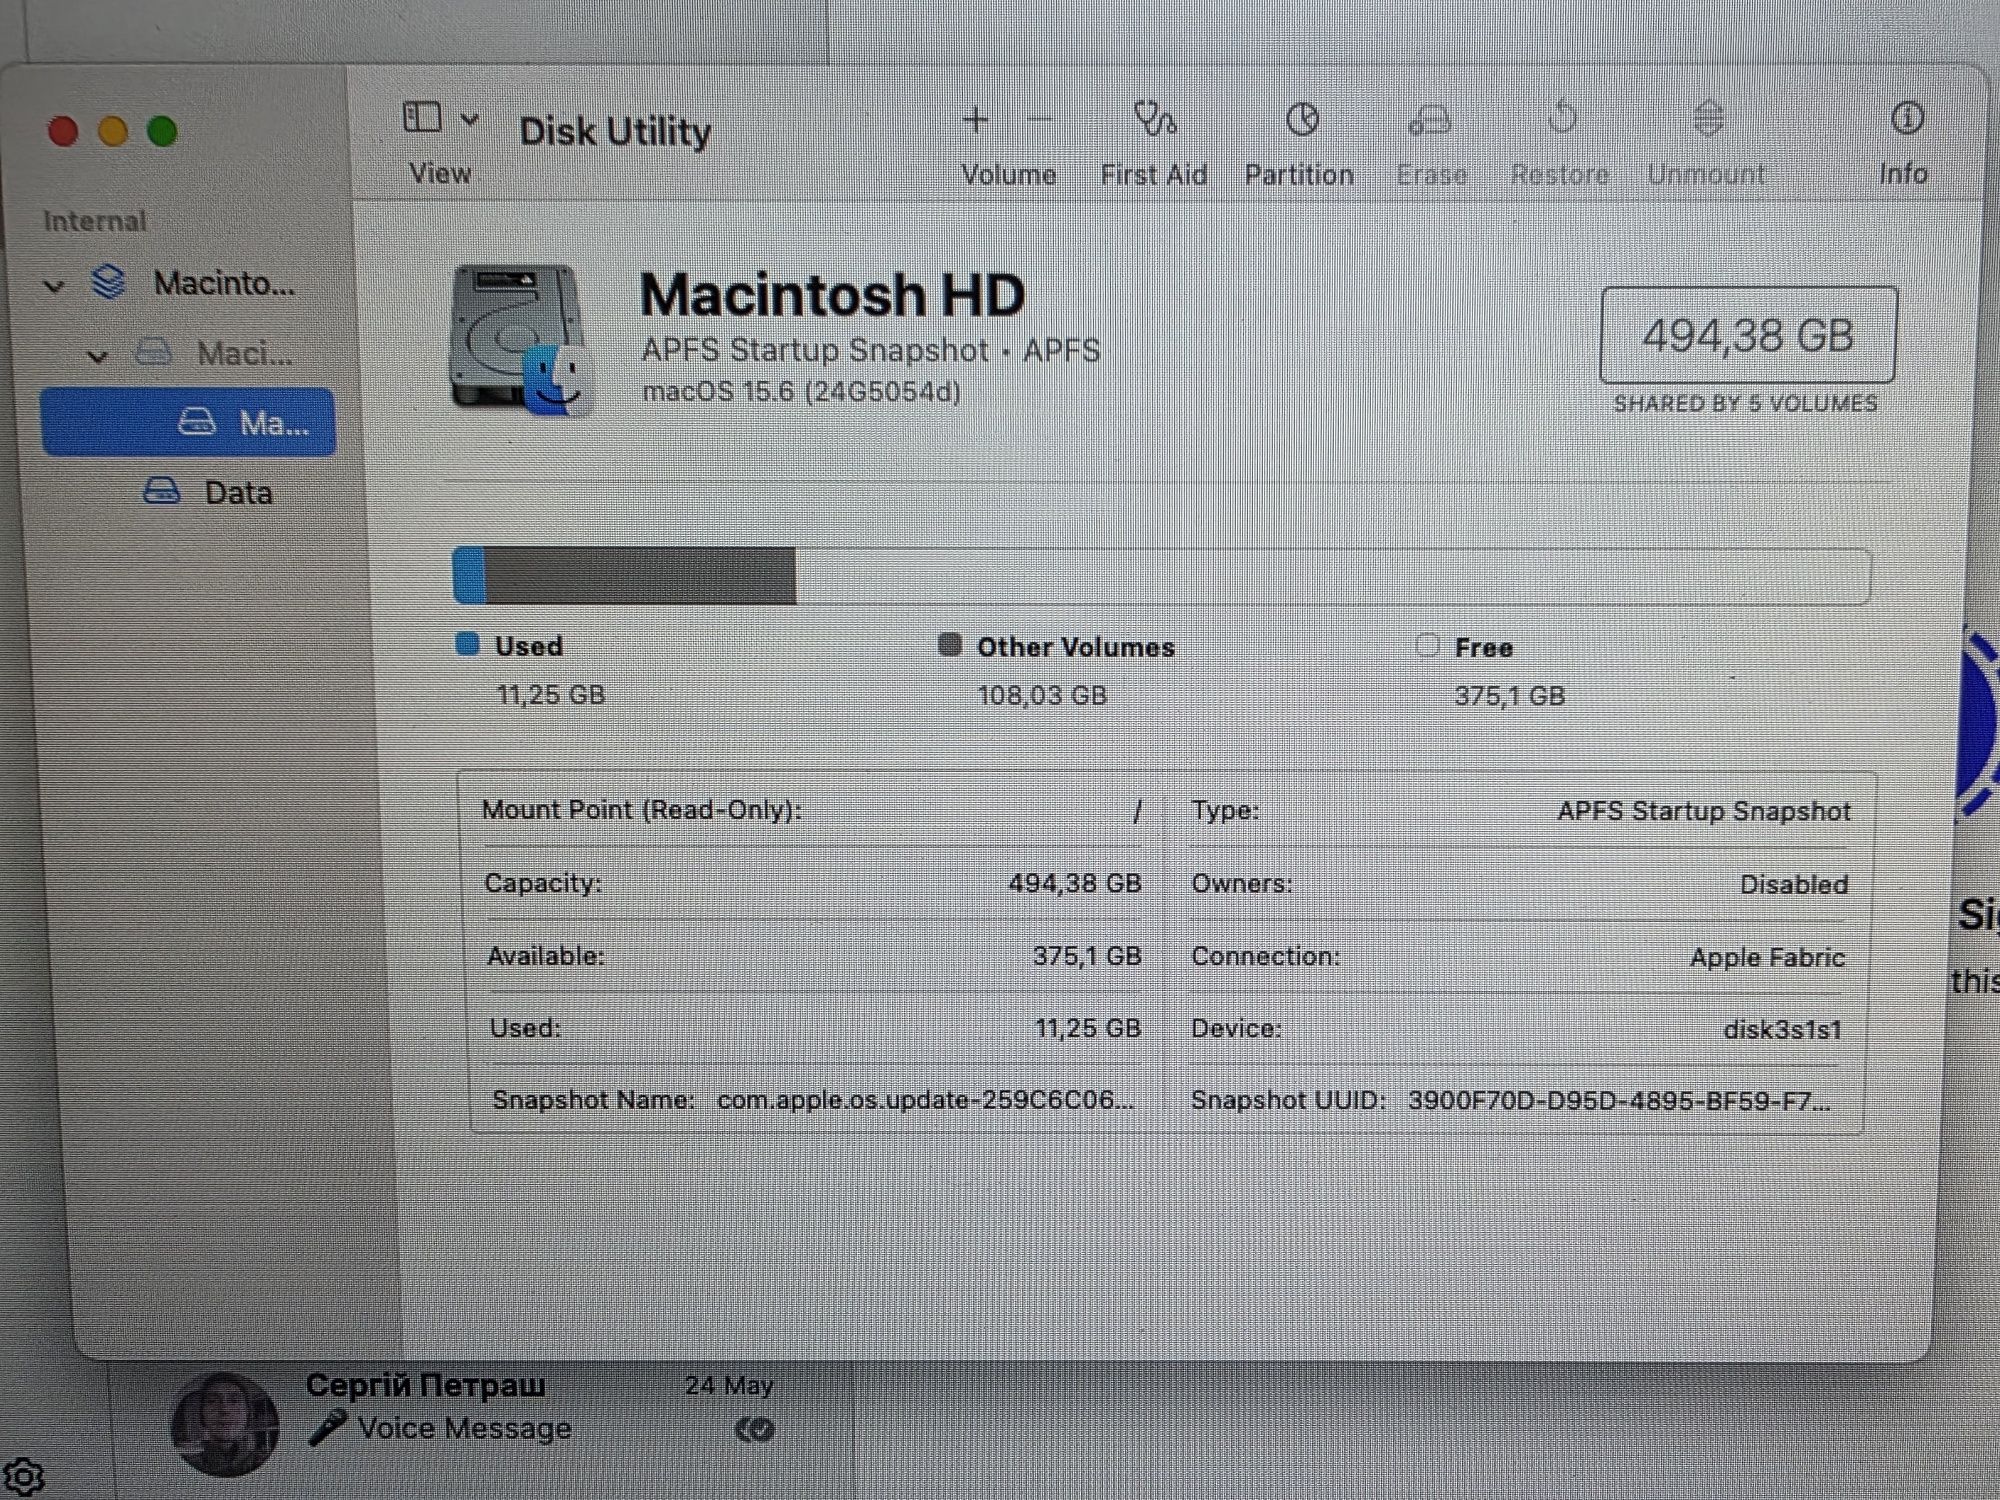Click the Unmount icon
Image resolution: width=2000 pixels, height=1500 pixels.
1708,119
